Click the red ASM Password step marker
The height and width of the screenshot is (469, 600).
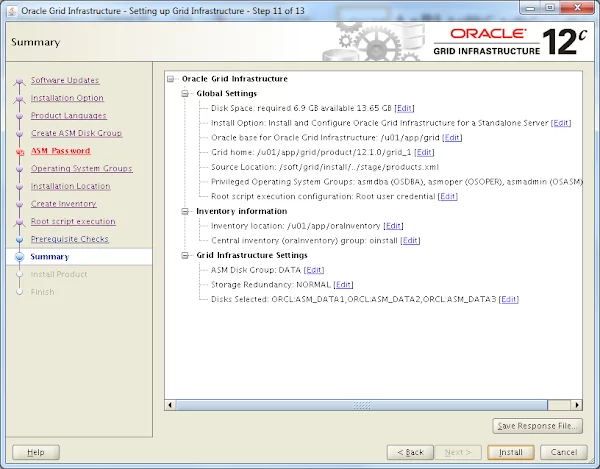(20, 152)
